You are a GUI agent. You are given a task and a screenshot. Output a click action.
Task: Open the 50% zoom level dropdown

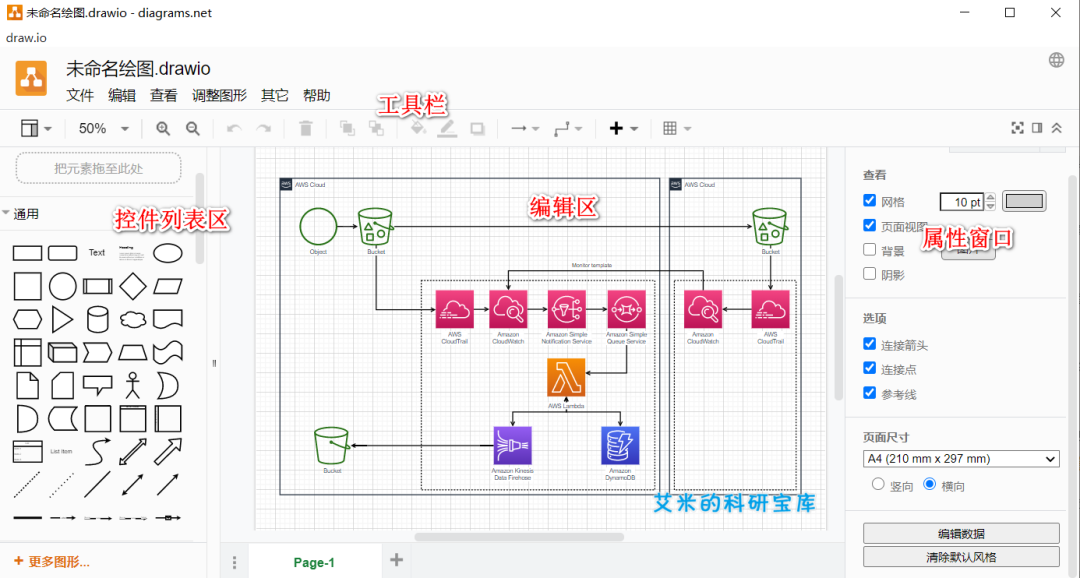click(x=104, y=128)
